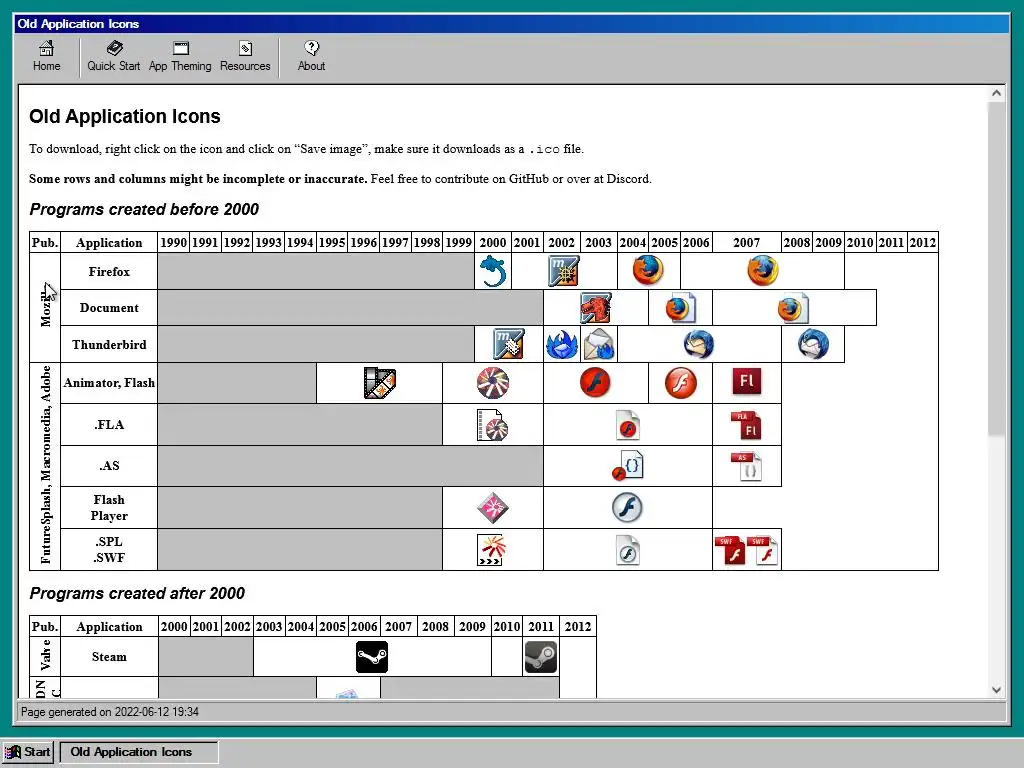1024x768 pixels.
Task: Select the 2000 Thunderbird row Mozilla mail icon
Action: pyautogui.click(x=508, y=344)
